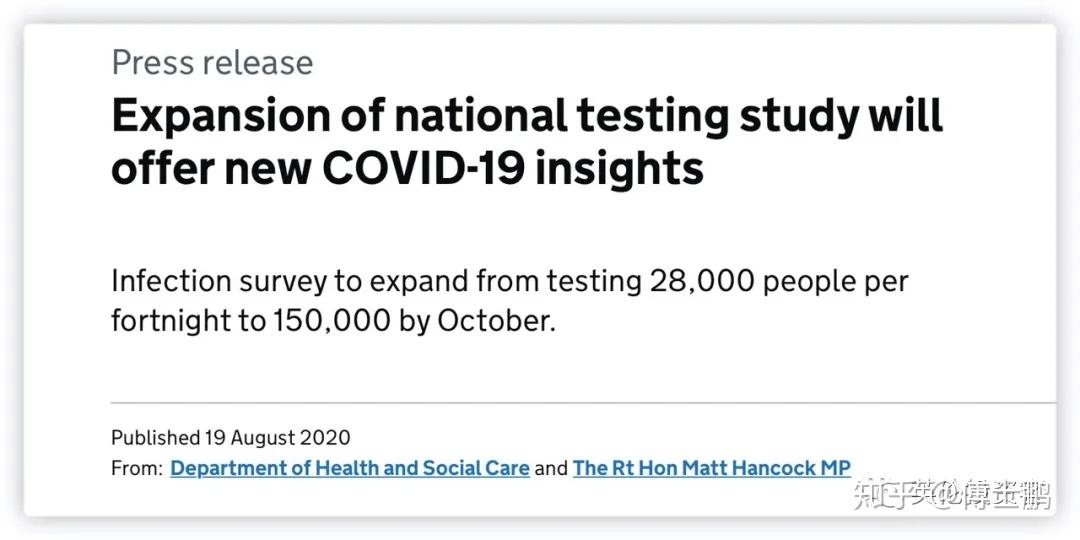This screenshot has width=1080, height=540.
Task: Open The Rt Hon Matt Hancock MP link
Action: [x=711, y=468]
